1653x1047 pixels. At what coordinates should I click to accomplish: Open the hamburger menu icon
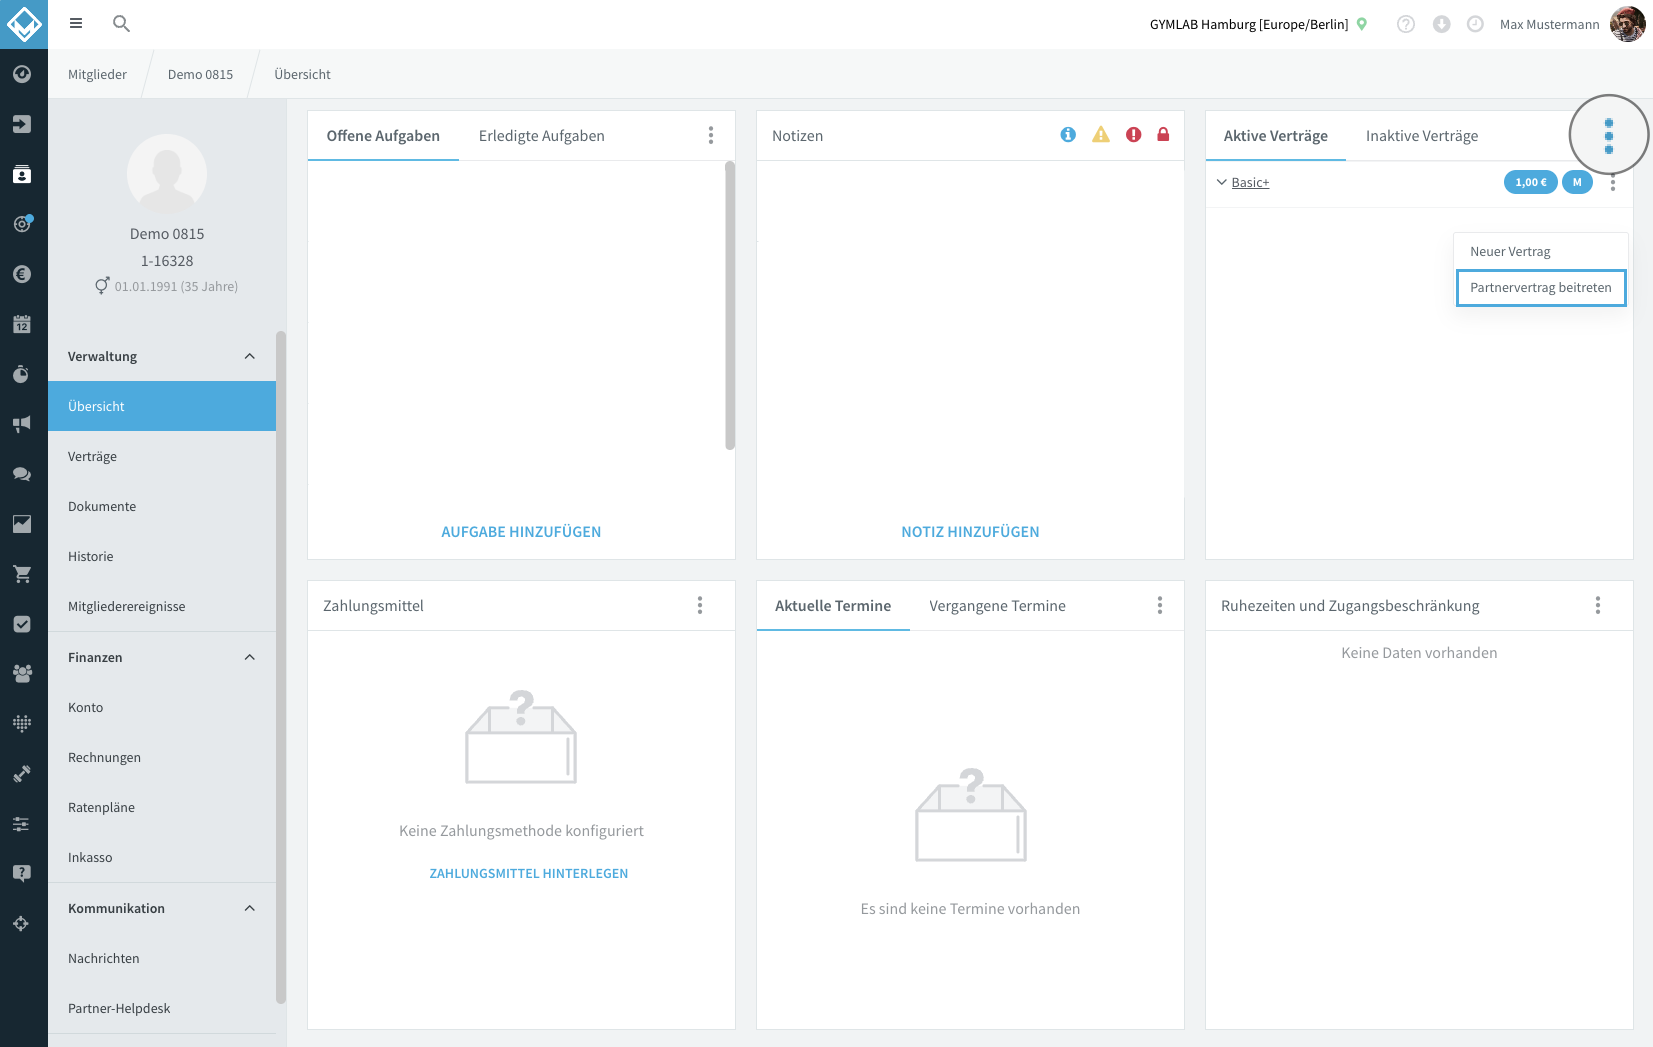(x=76, y=23)
